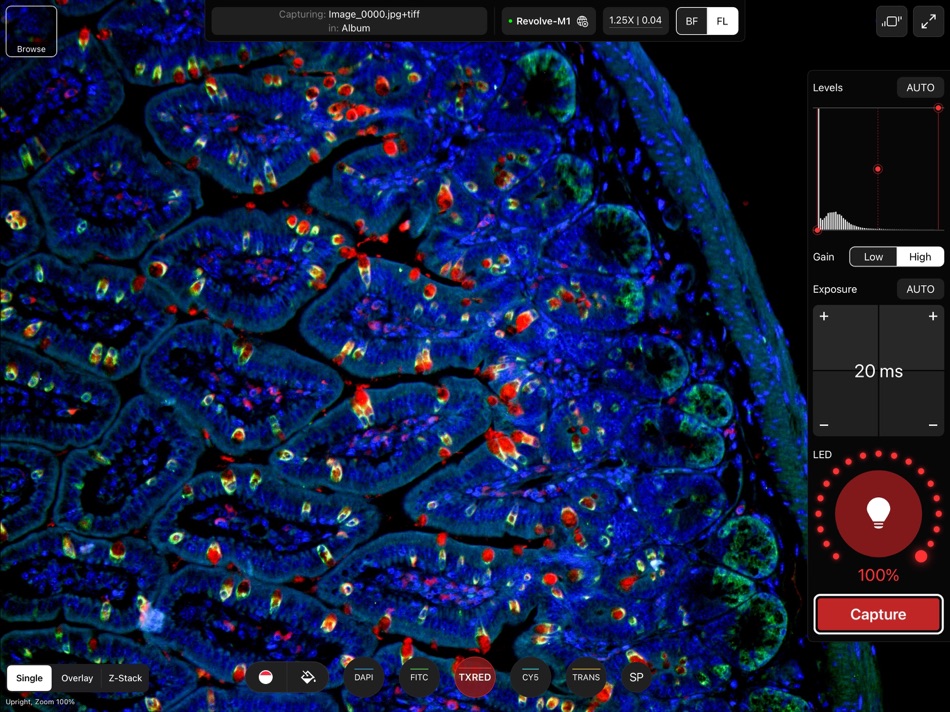Open the Revolve-M1 device settings icon
Screen dimensions: 950x712
(x=582, y=21)
